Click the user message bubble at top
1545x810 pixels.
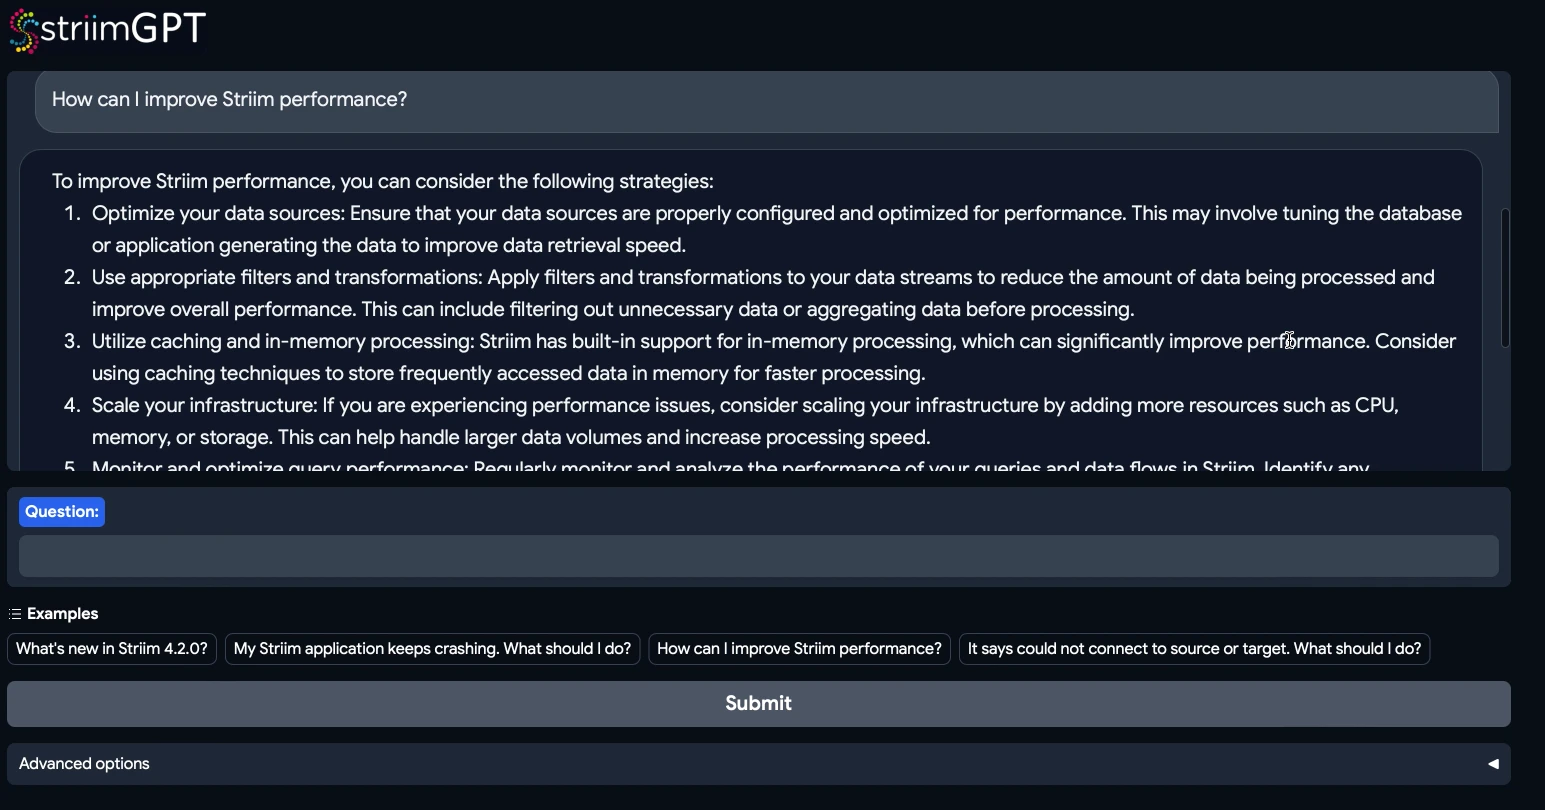click(x=766, y=100)
